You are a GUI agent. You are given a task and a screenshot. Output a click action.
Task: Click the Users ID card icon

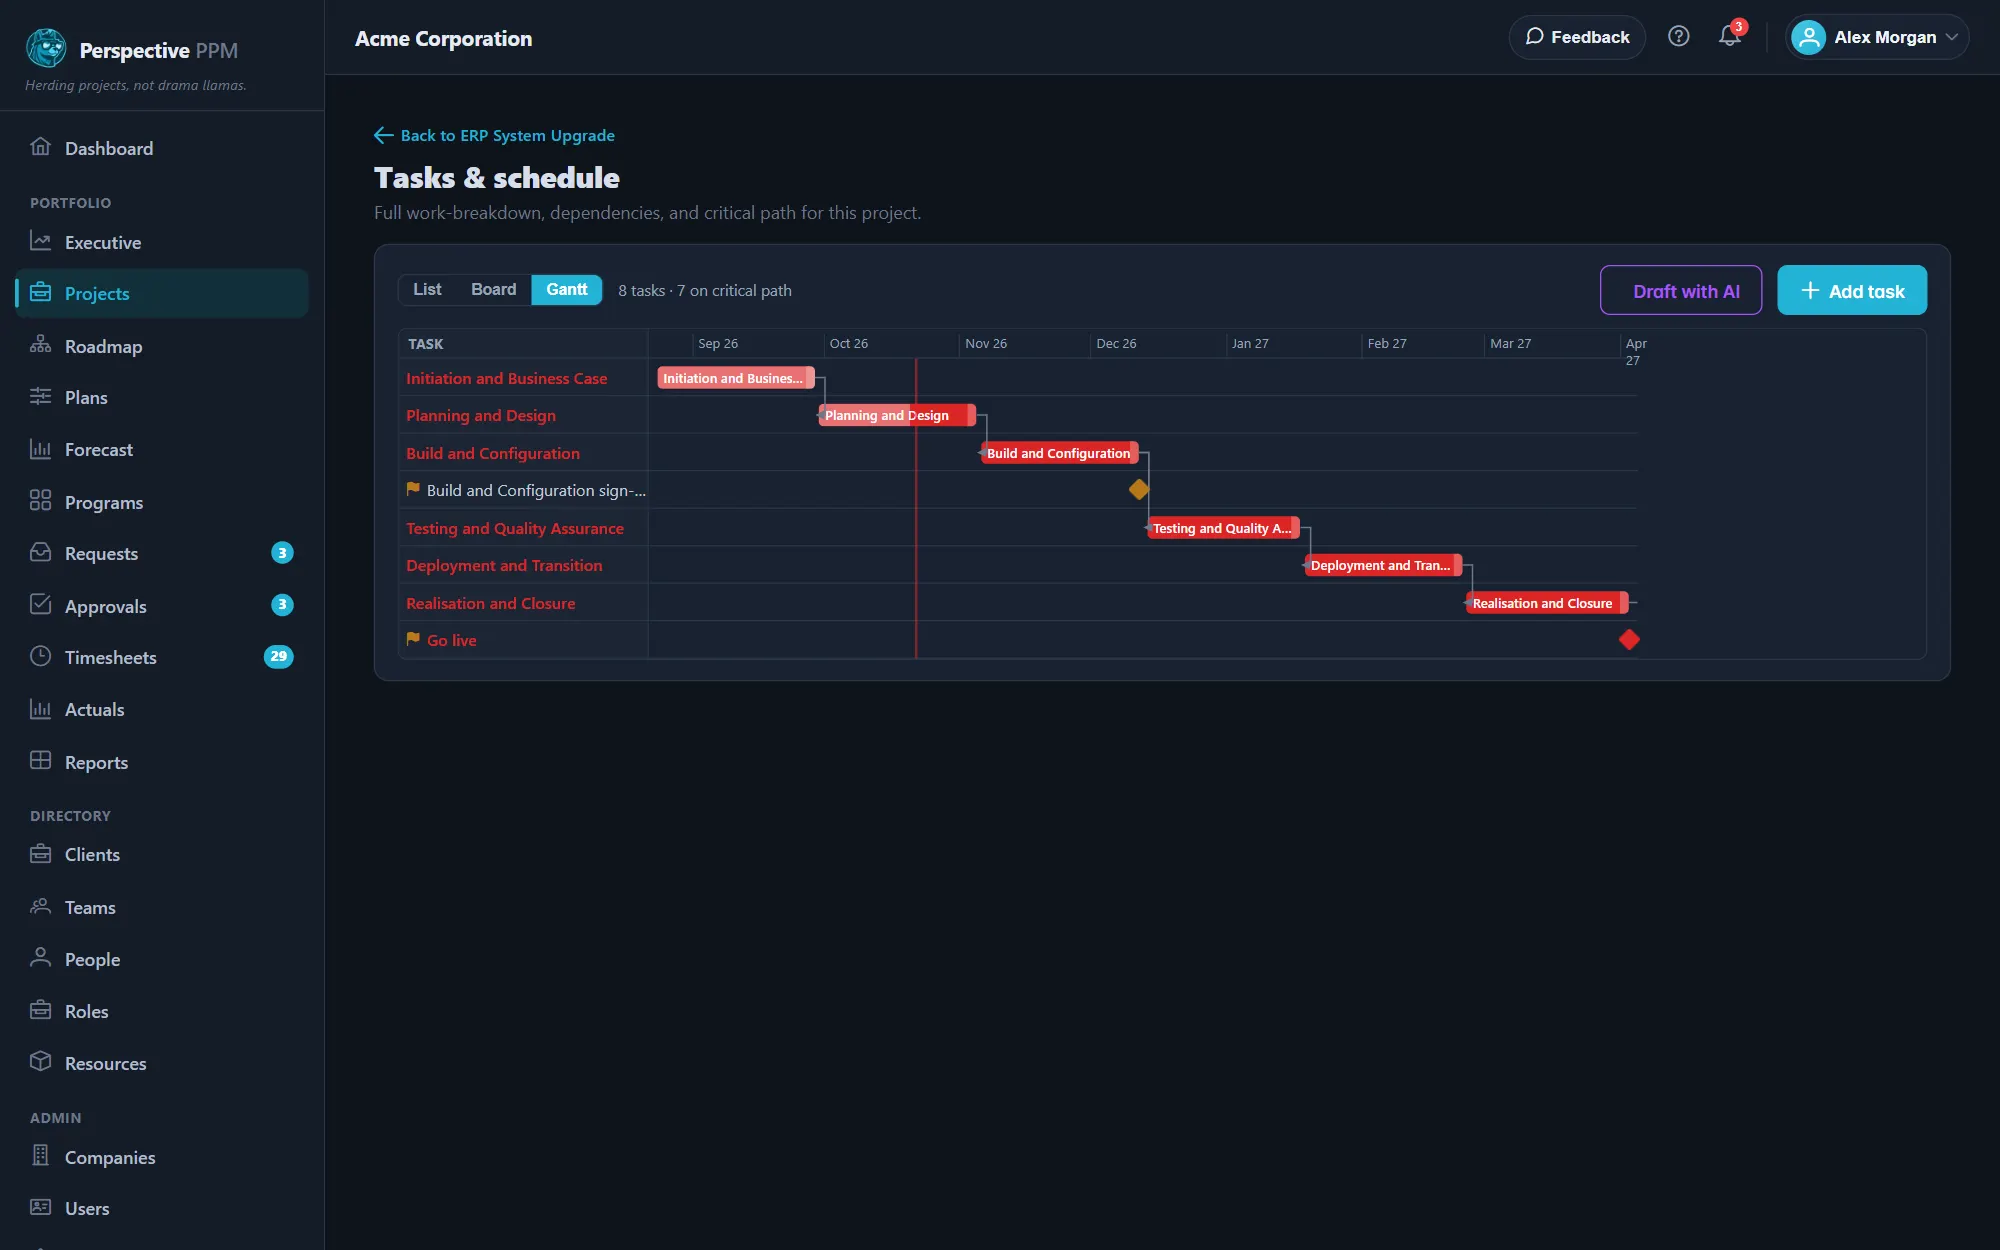(40, 1207)
